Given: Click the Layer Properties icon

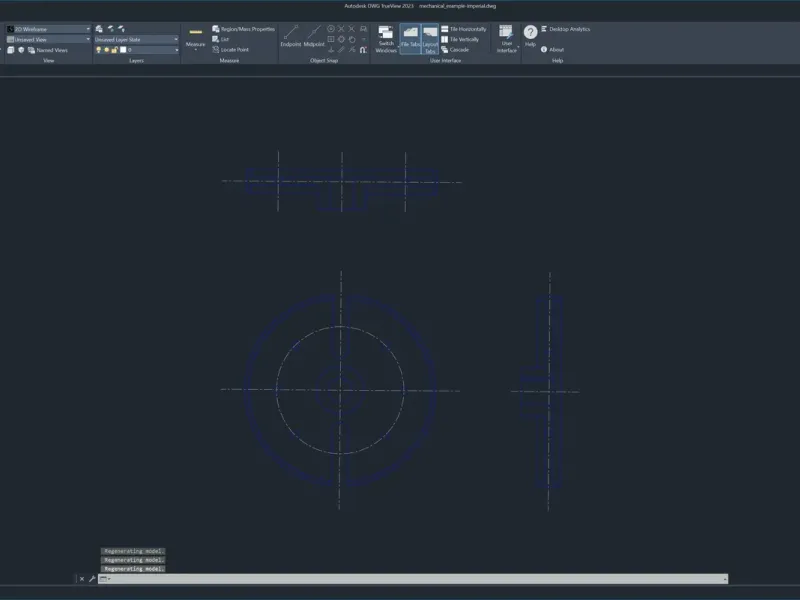Looking at the screenshot, I should 99,29.
